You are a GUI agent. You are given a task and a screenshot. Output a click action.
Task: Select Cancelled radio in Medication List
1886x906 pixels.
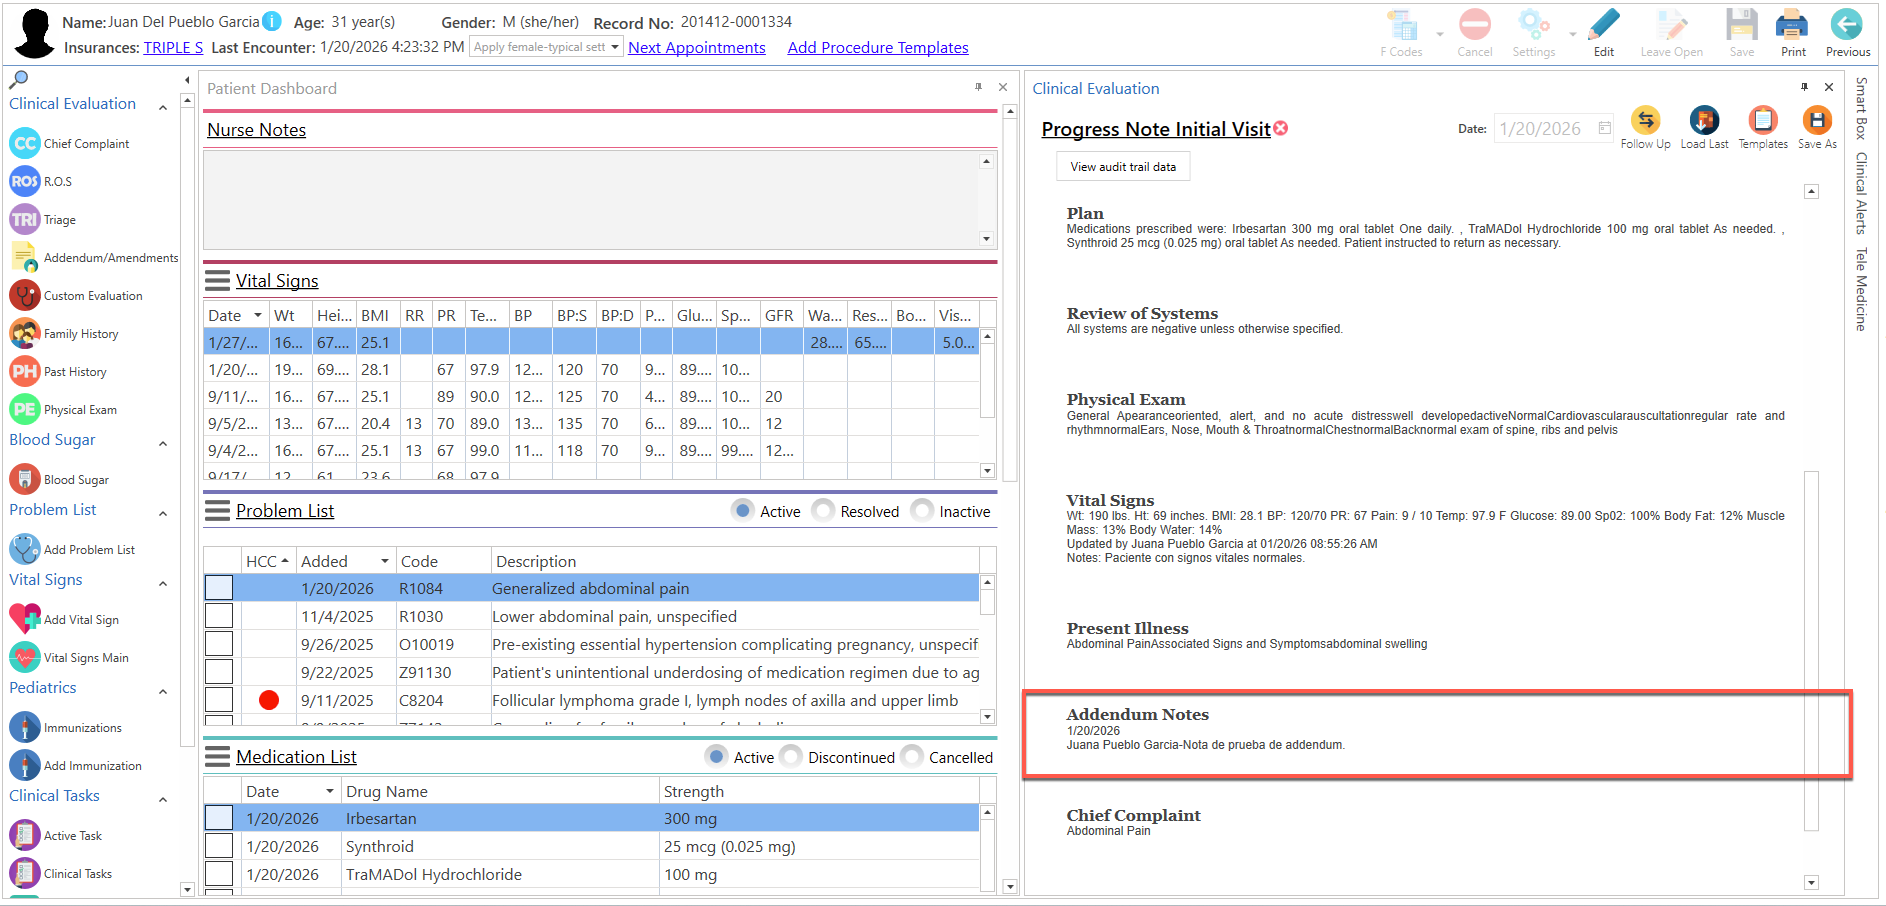tap(912, 756)
